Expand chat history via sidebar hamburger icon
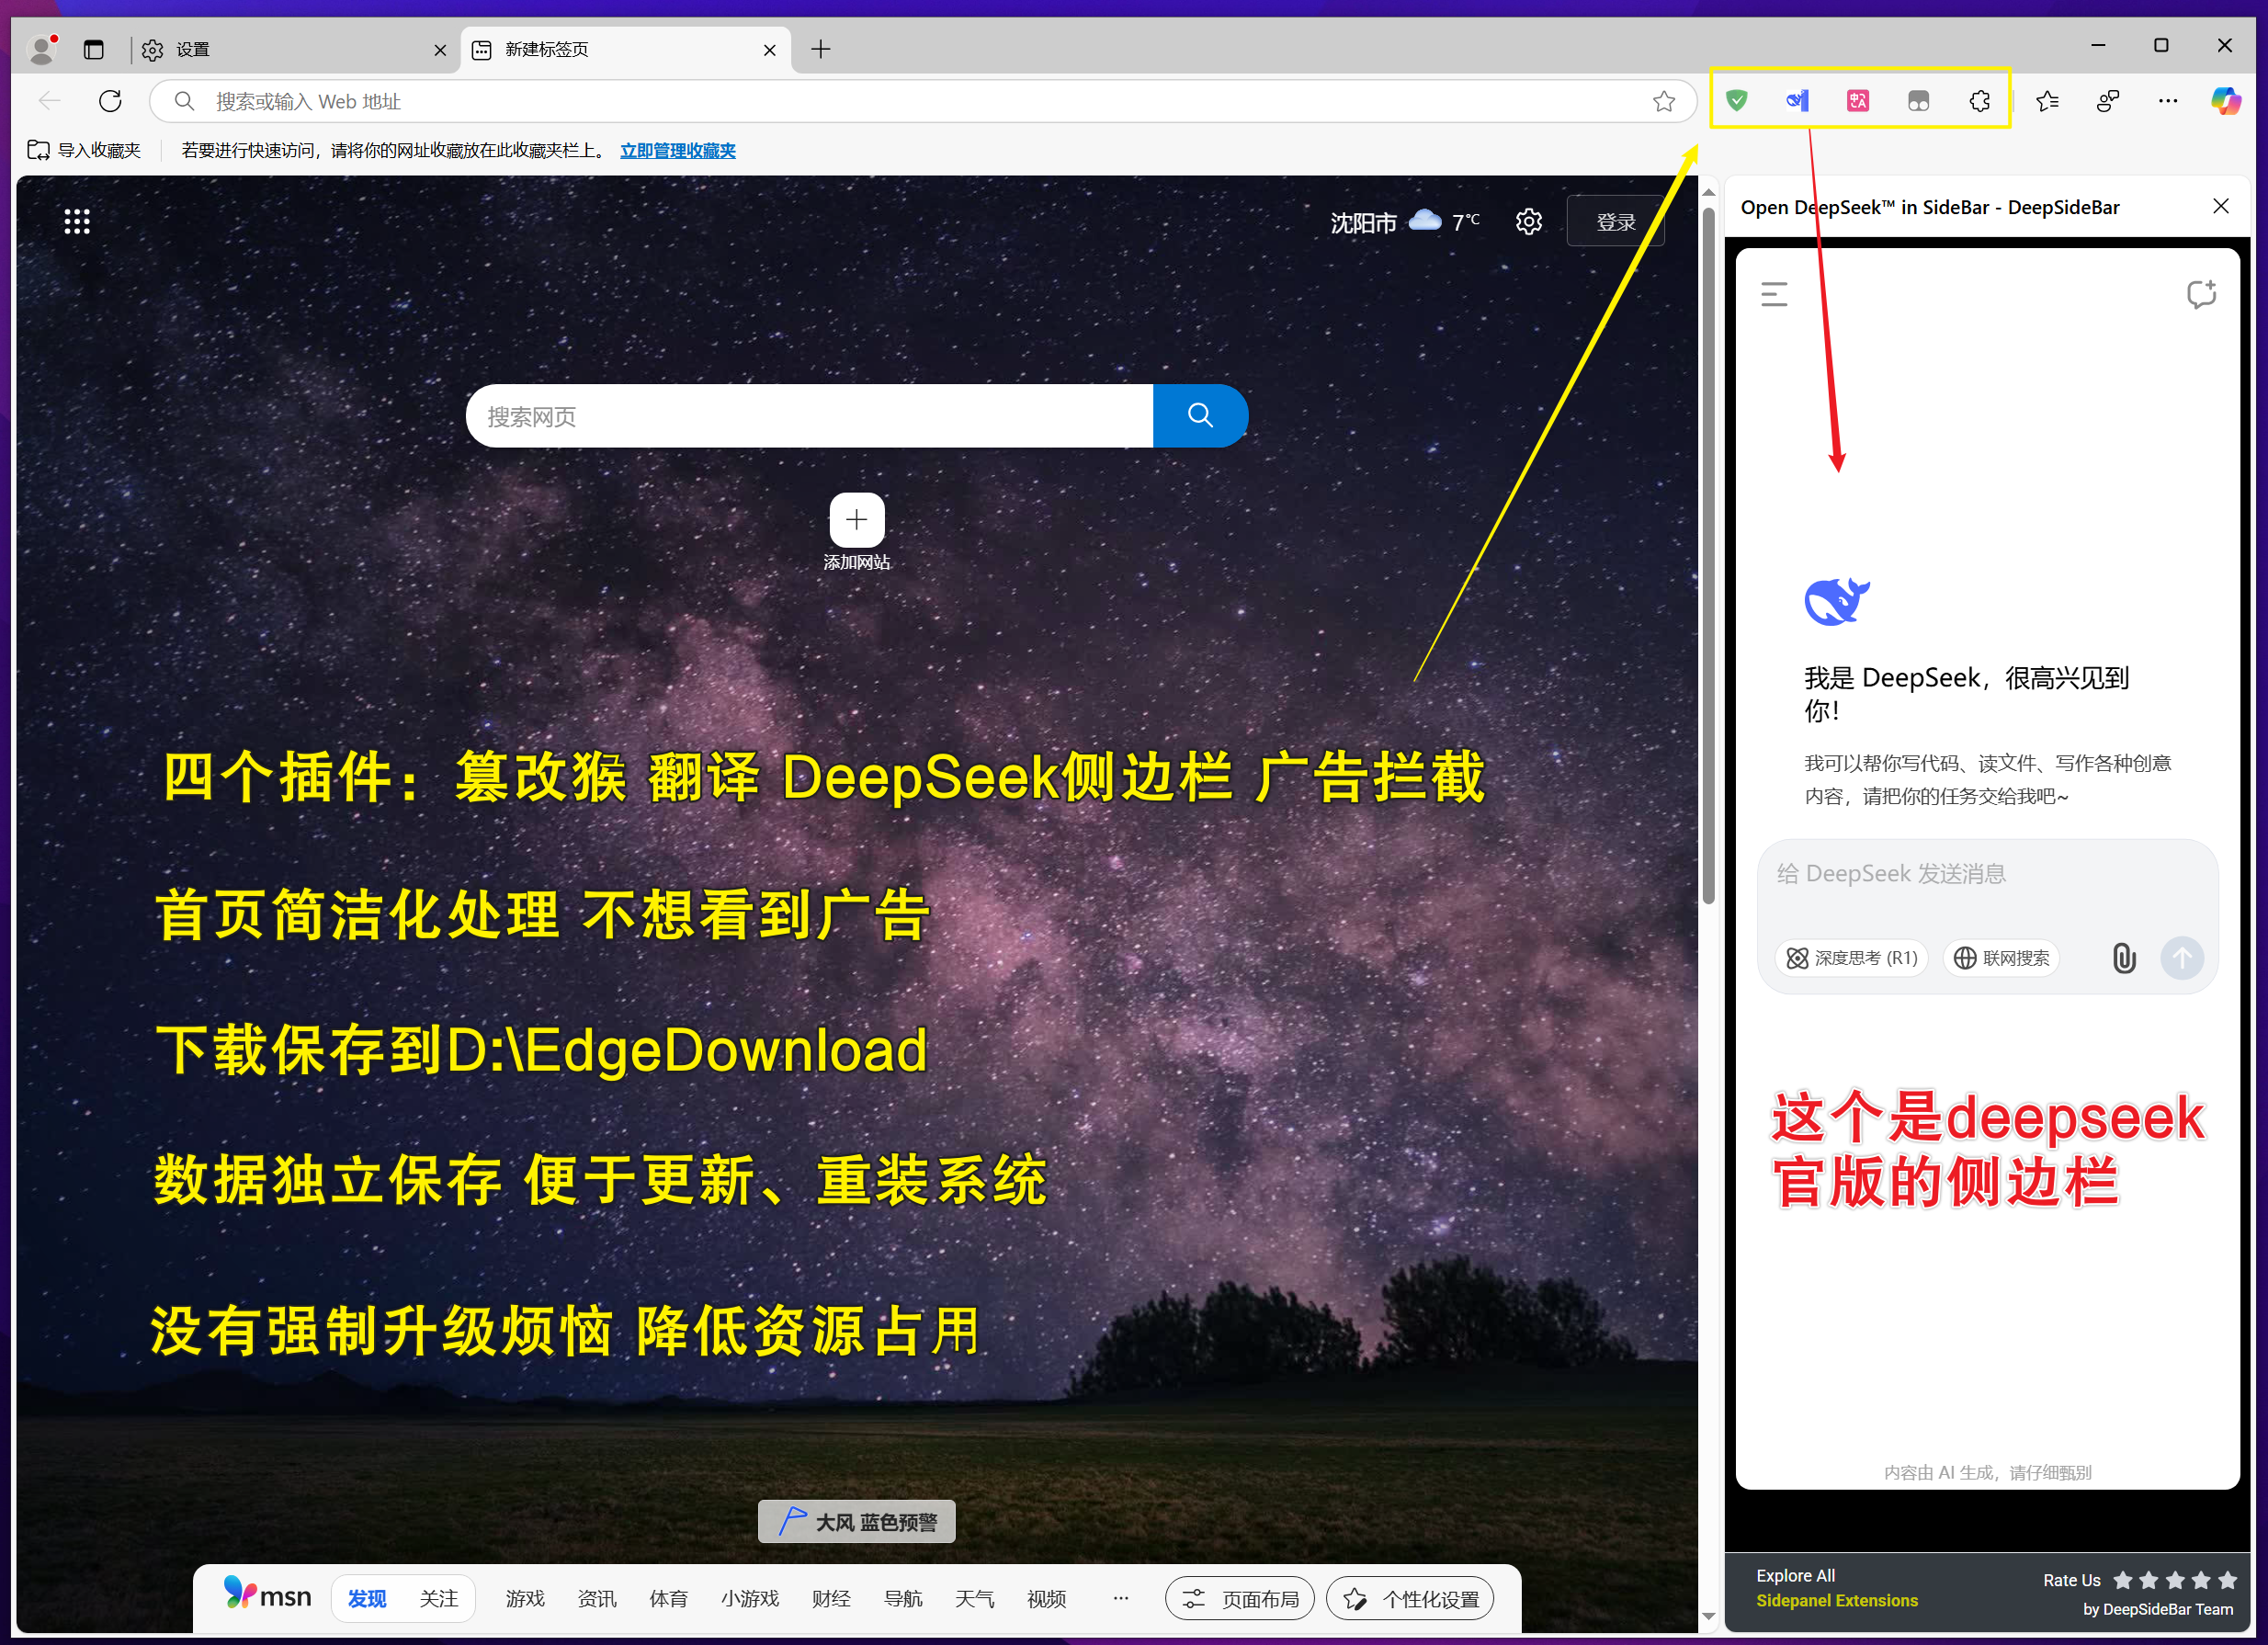 (1775, 294)
